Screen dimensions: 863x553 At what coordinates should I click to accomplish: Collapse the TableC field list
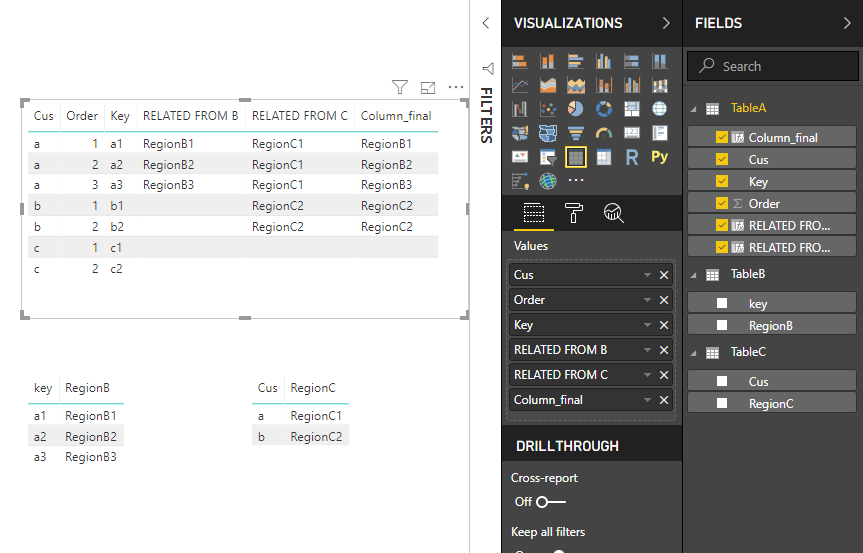tap(693, 353)
